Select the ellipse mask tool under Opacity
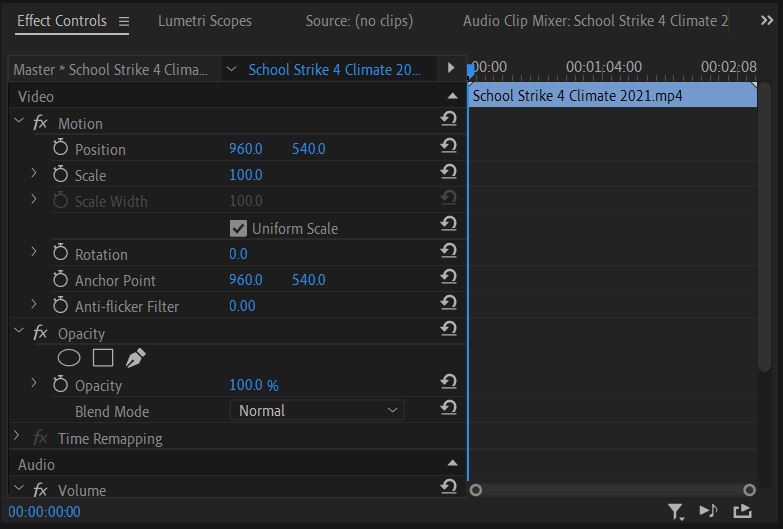Viewport: 783px width, 529px height. [69, 358]
